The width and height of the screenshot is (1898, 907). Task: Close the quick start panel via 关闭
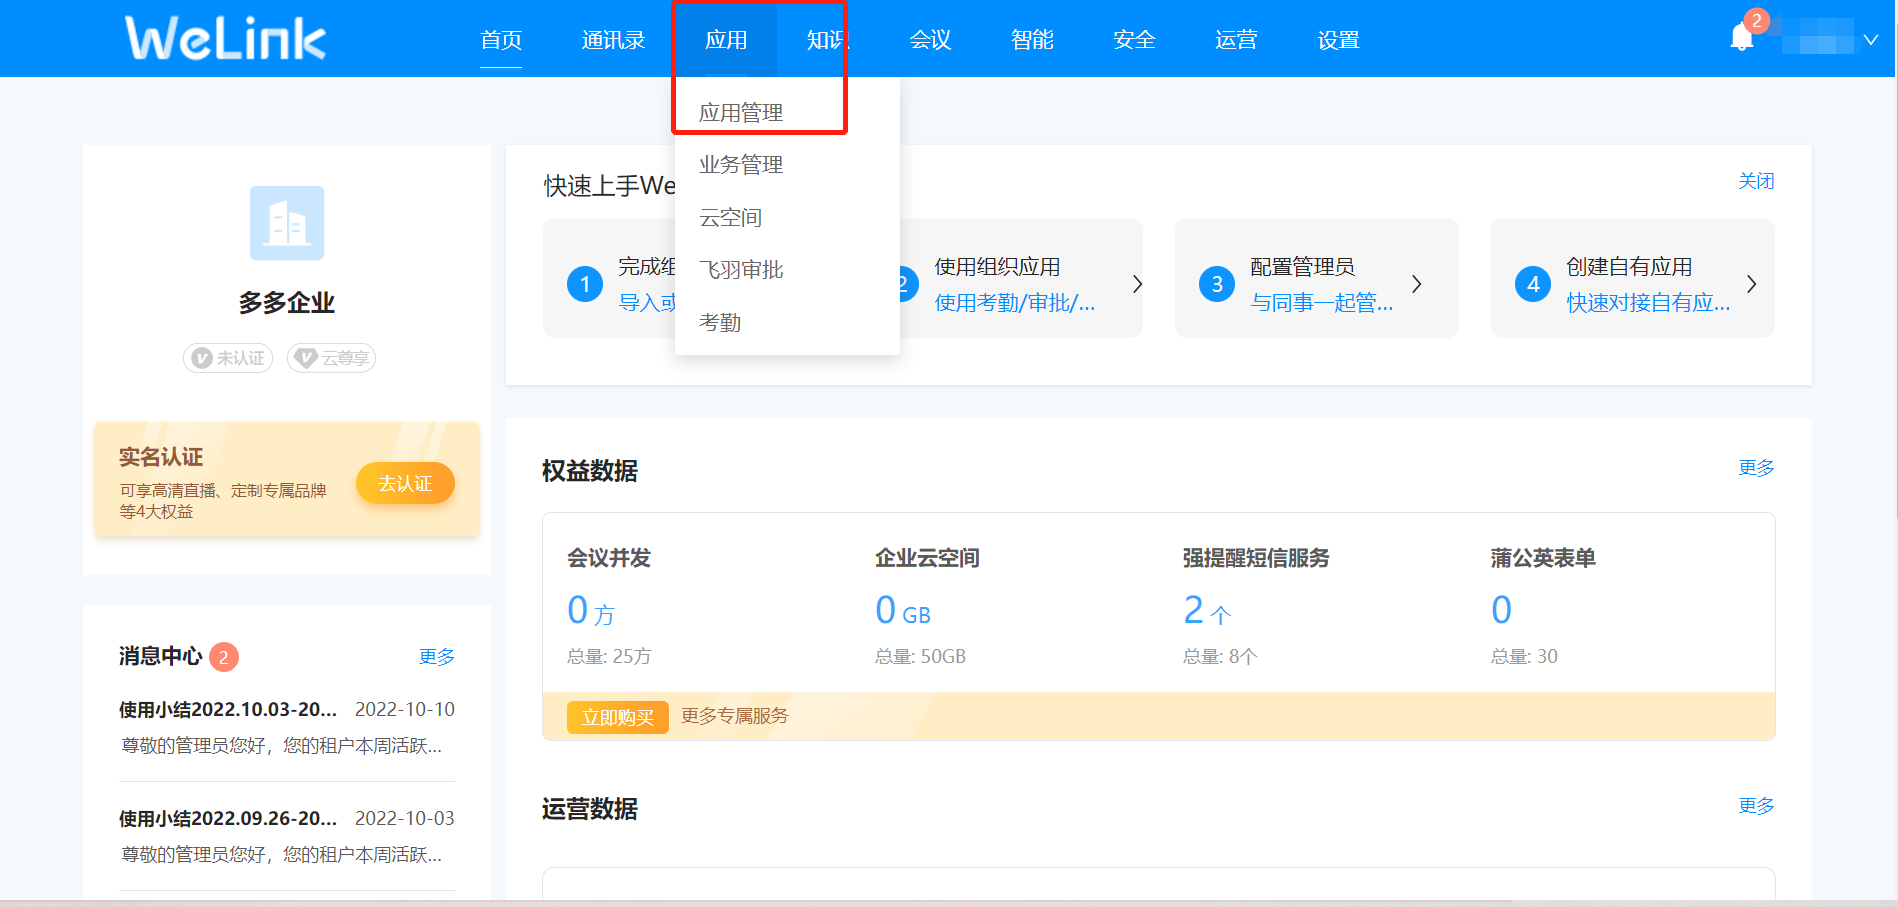coord(1756,181)
